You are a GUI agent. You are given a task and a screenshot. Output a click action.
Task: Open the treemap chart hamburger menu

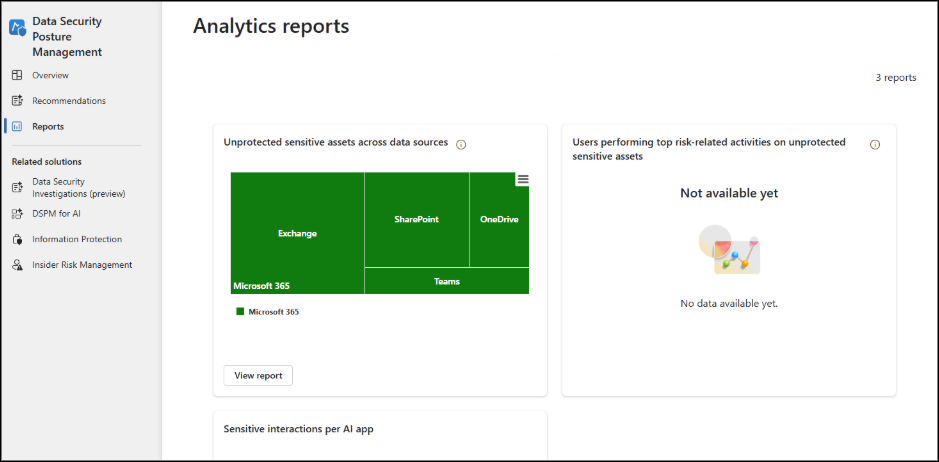pos(522,180)
